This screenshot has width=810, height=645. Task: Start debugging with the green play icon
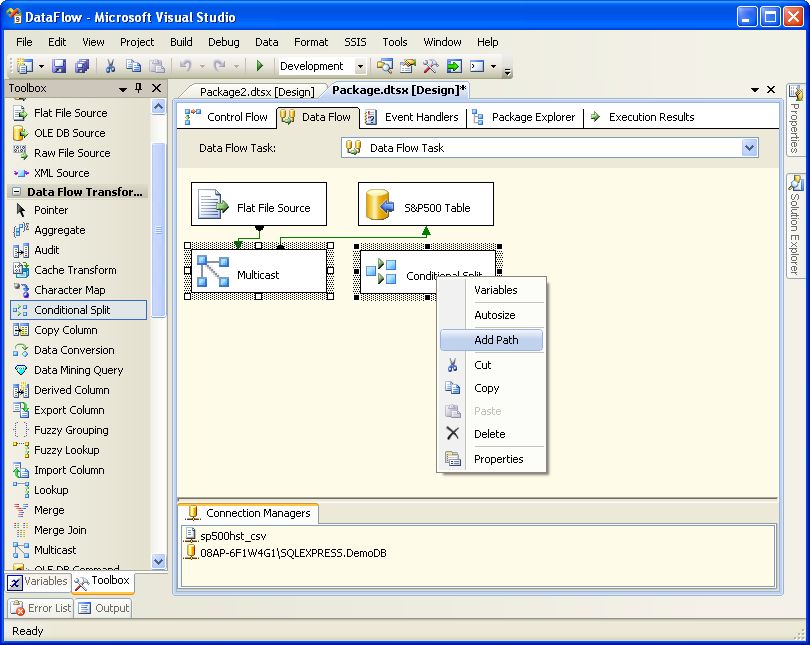coord(260,66)
